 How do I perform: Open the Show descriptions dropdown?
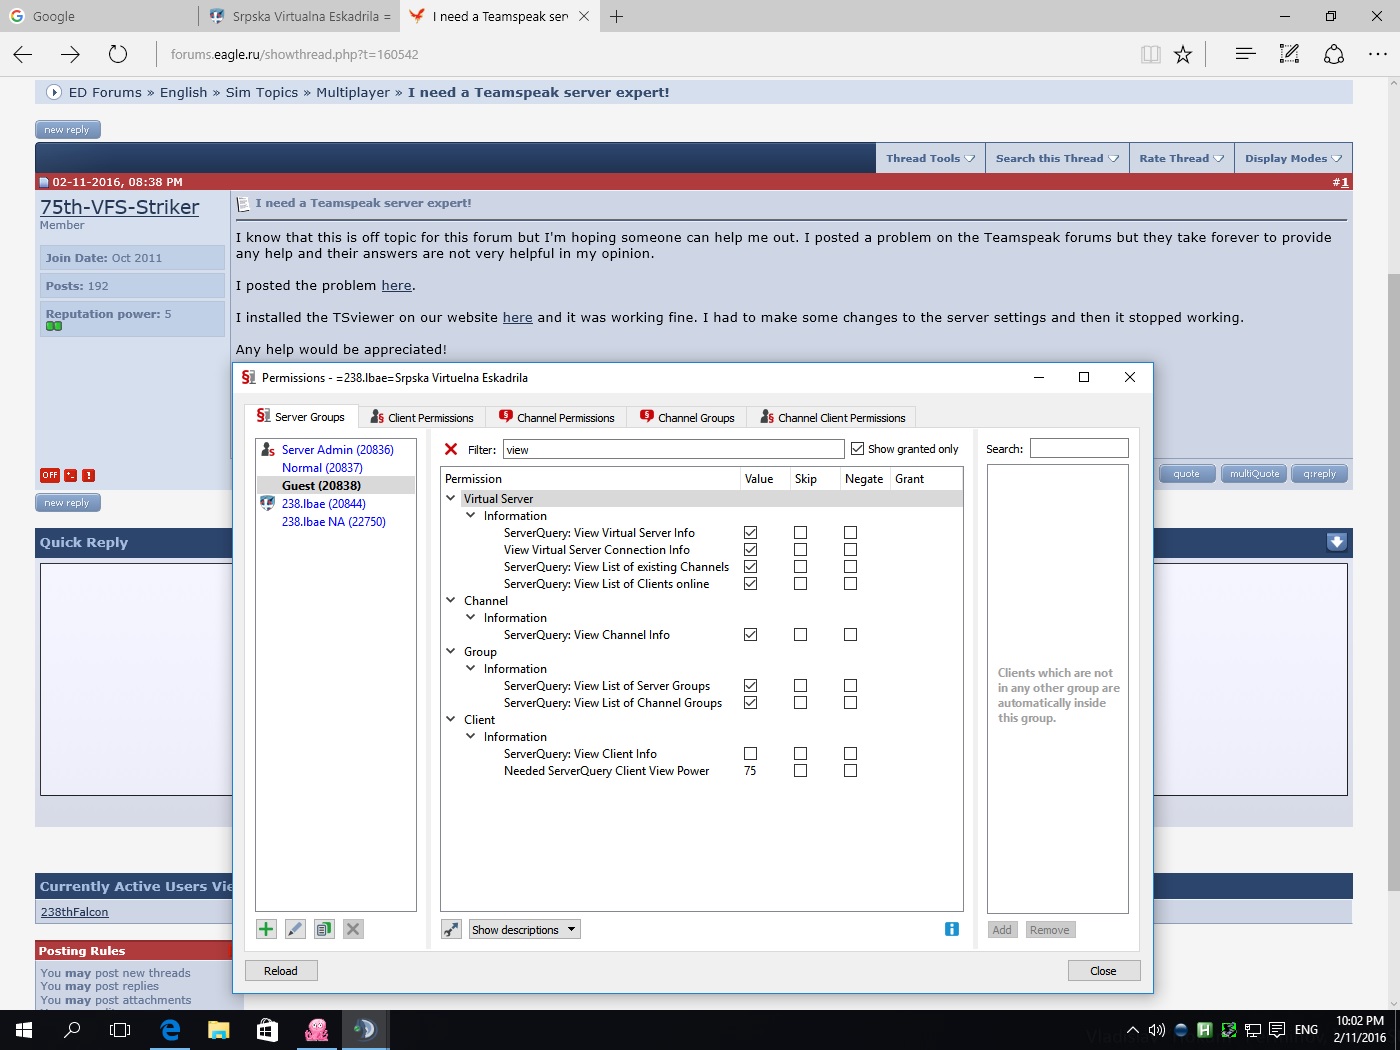tap(525, 930)
